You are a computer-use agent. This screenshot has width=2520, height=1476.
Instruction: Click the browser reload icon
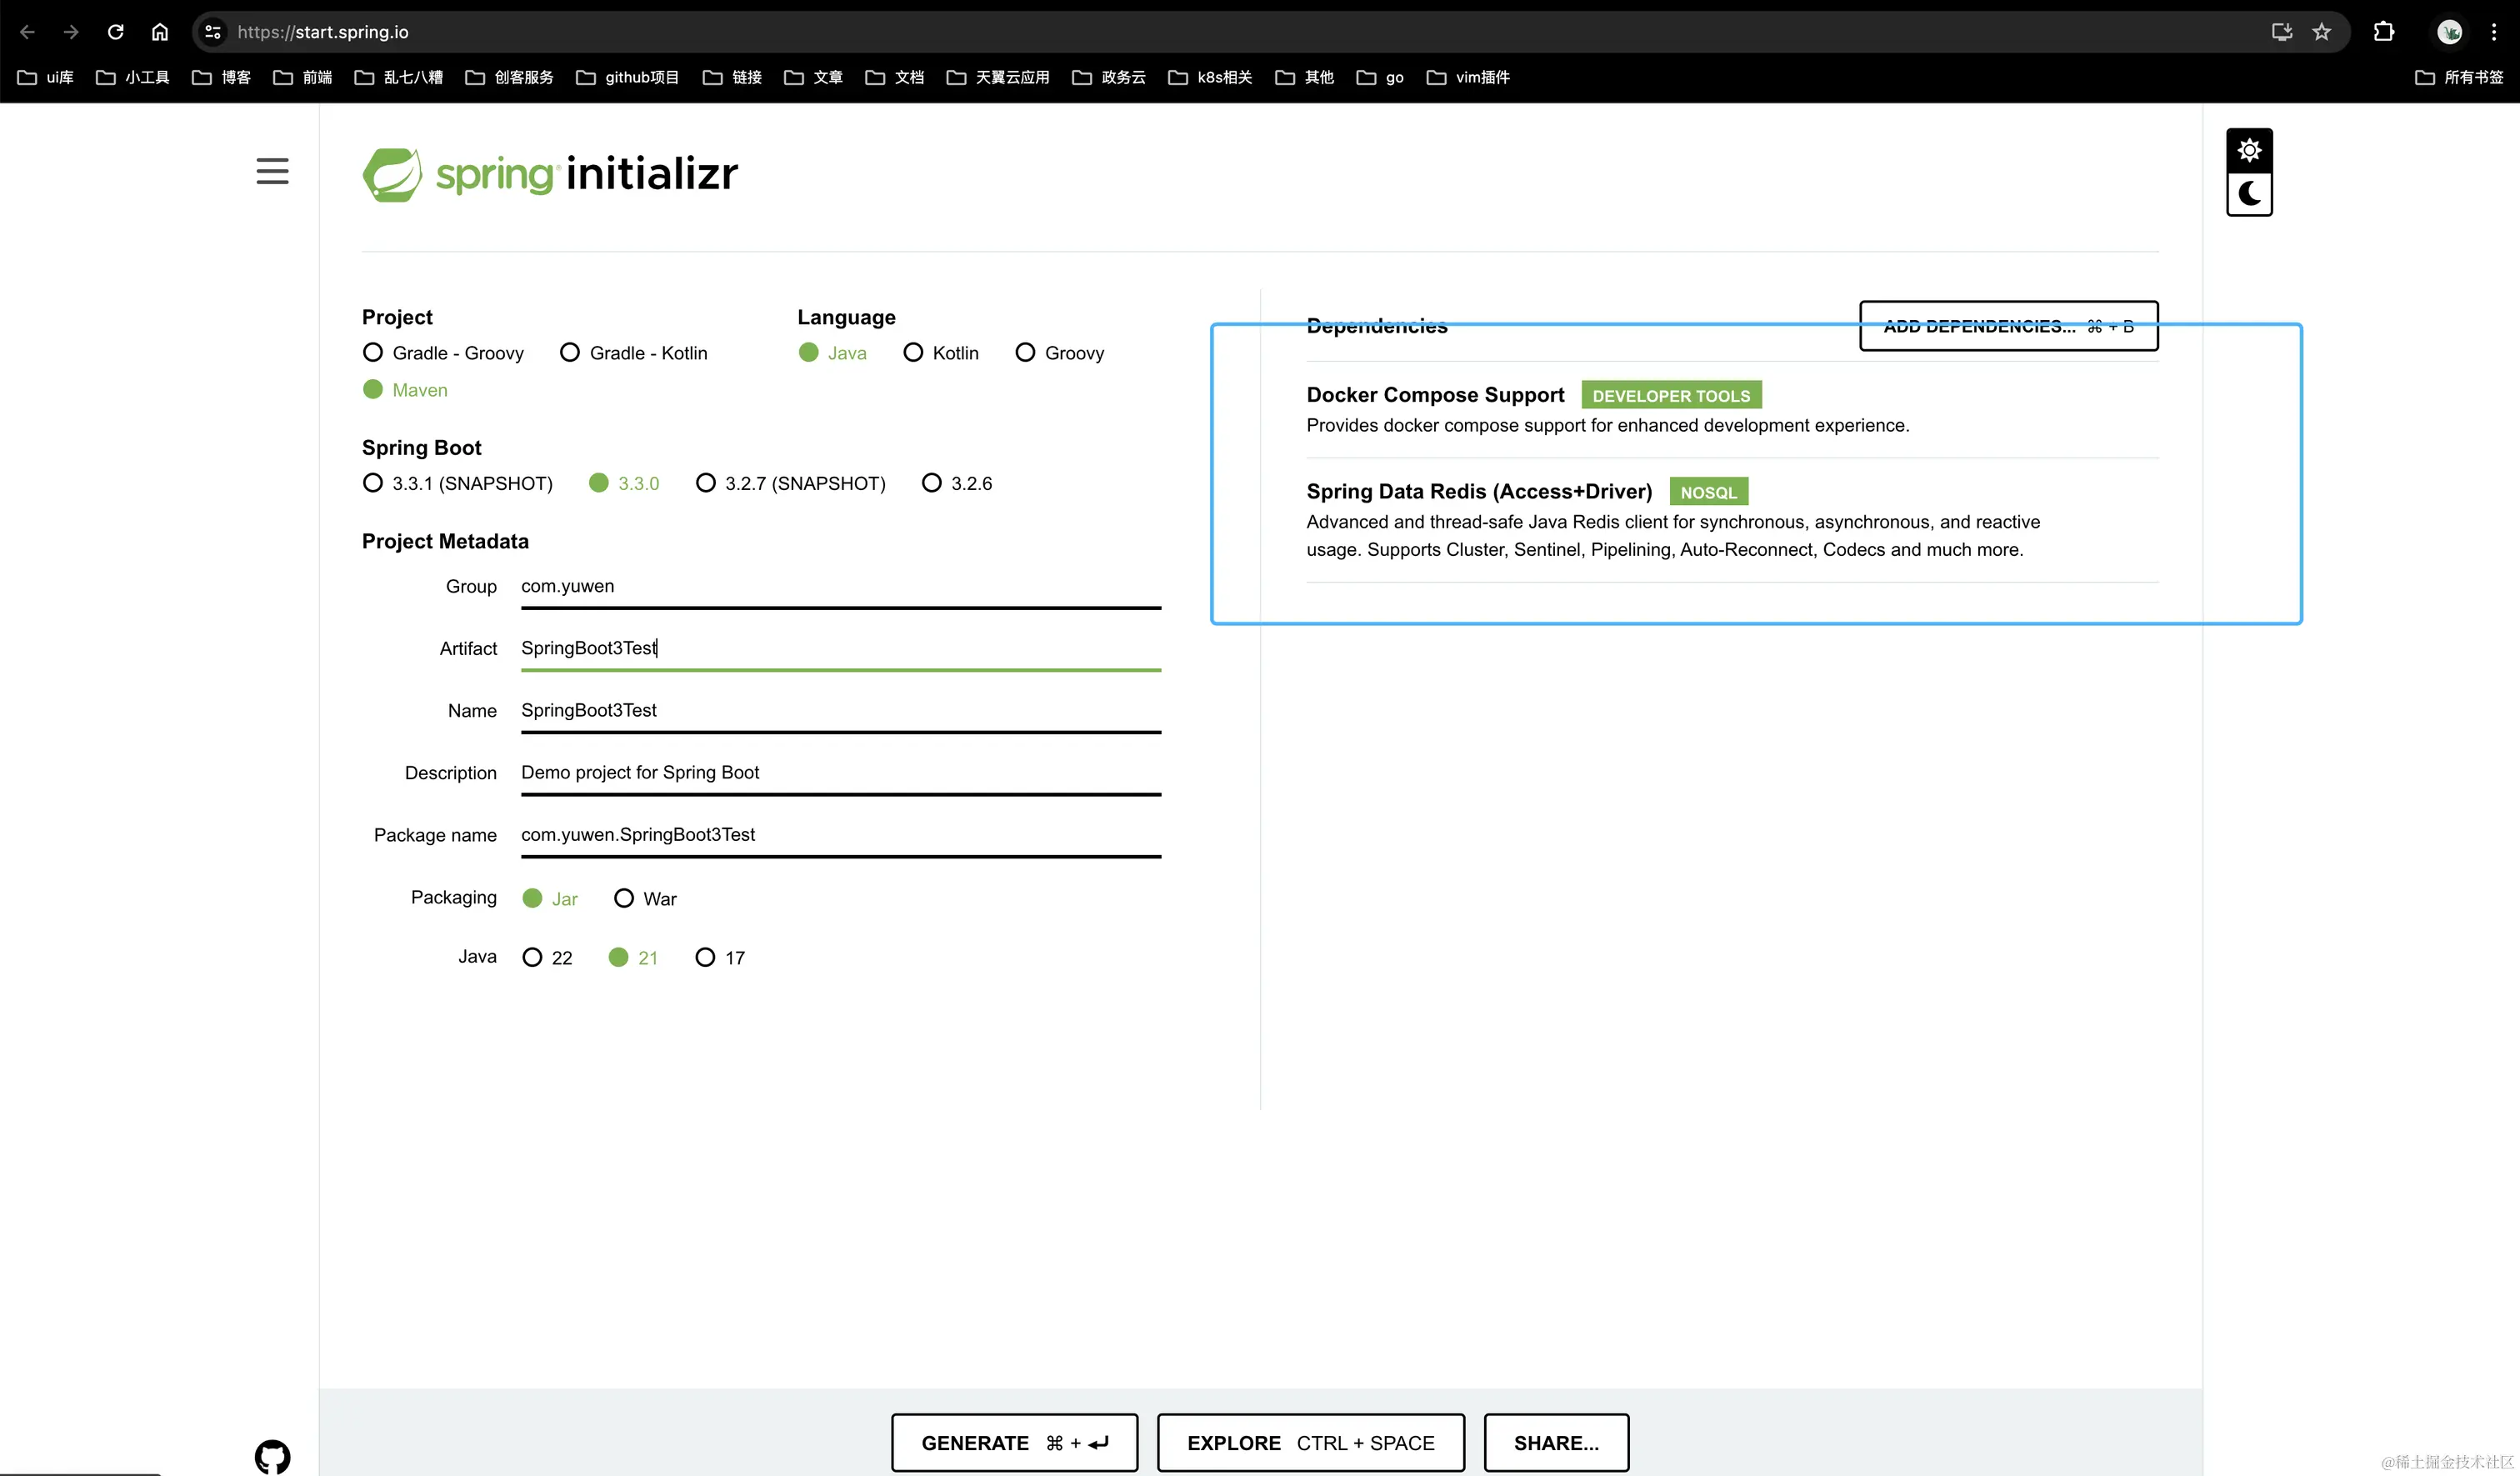pyautogui.click(x=116, y=32)
